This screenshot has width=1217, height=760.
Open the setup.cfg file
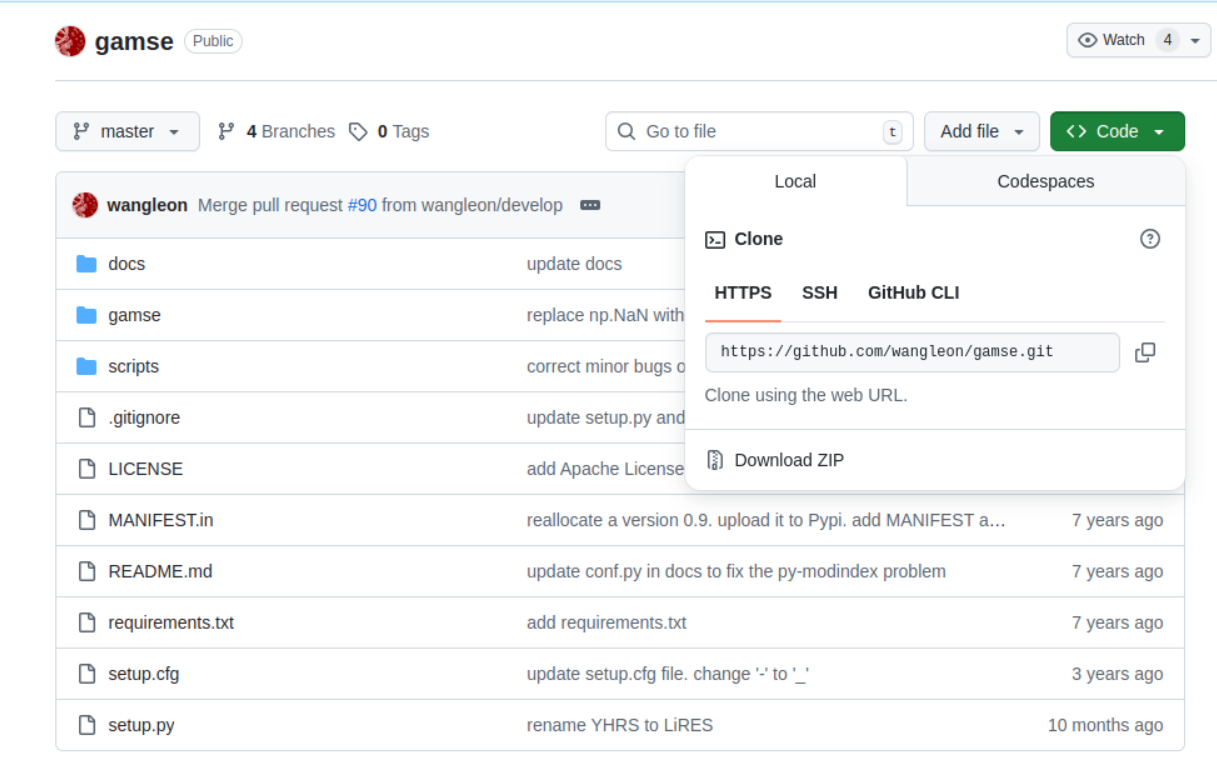[x=143, y=674]
